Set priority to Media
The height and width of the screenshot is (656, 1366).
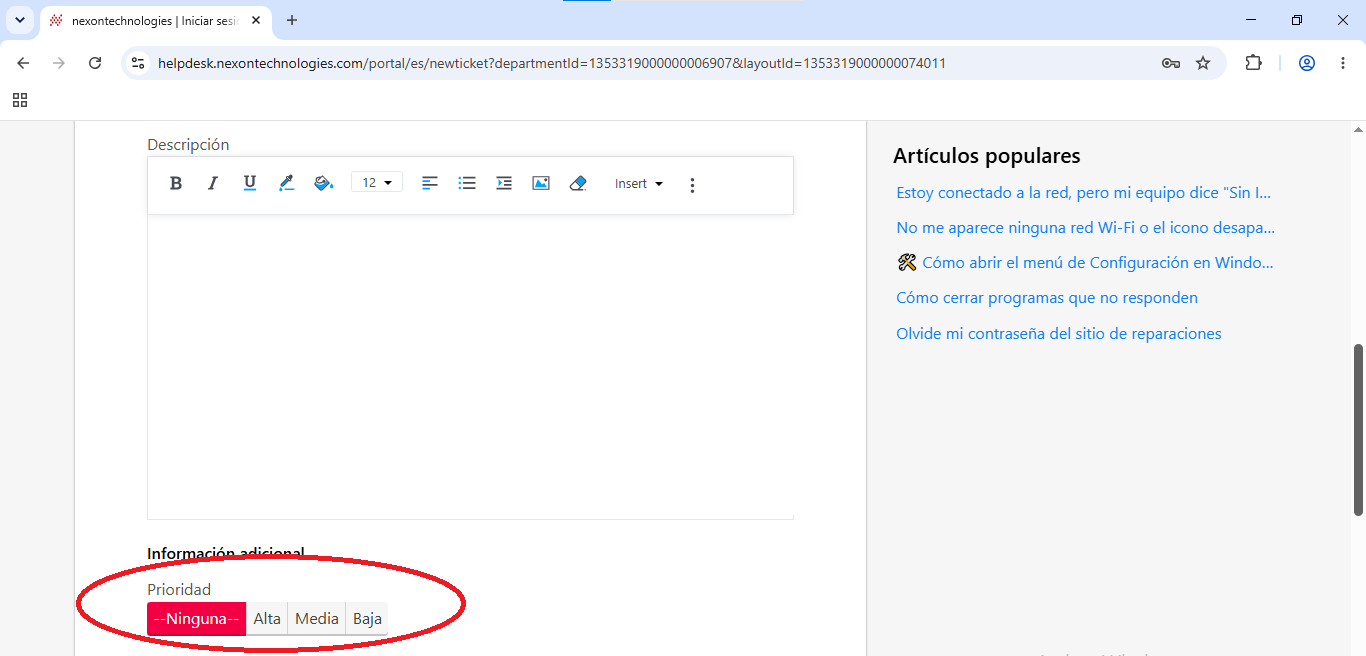click(317, 619)
